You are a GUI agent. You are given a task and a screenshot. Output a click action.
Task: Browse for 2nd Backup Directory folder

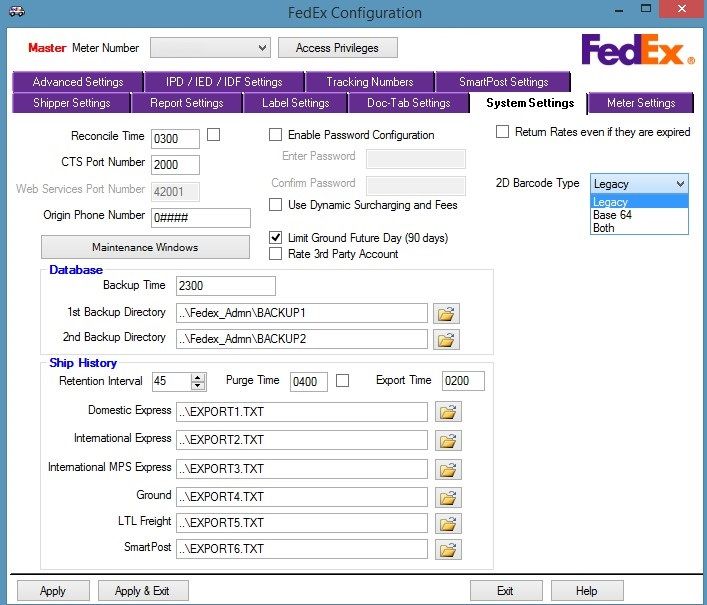coord(446,339)
